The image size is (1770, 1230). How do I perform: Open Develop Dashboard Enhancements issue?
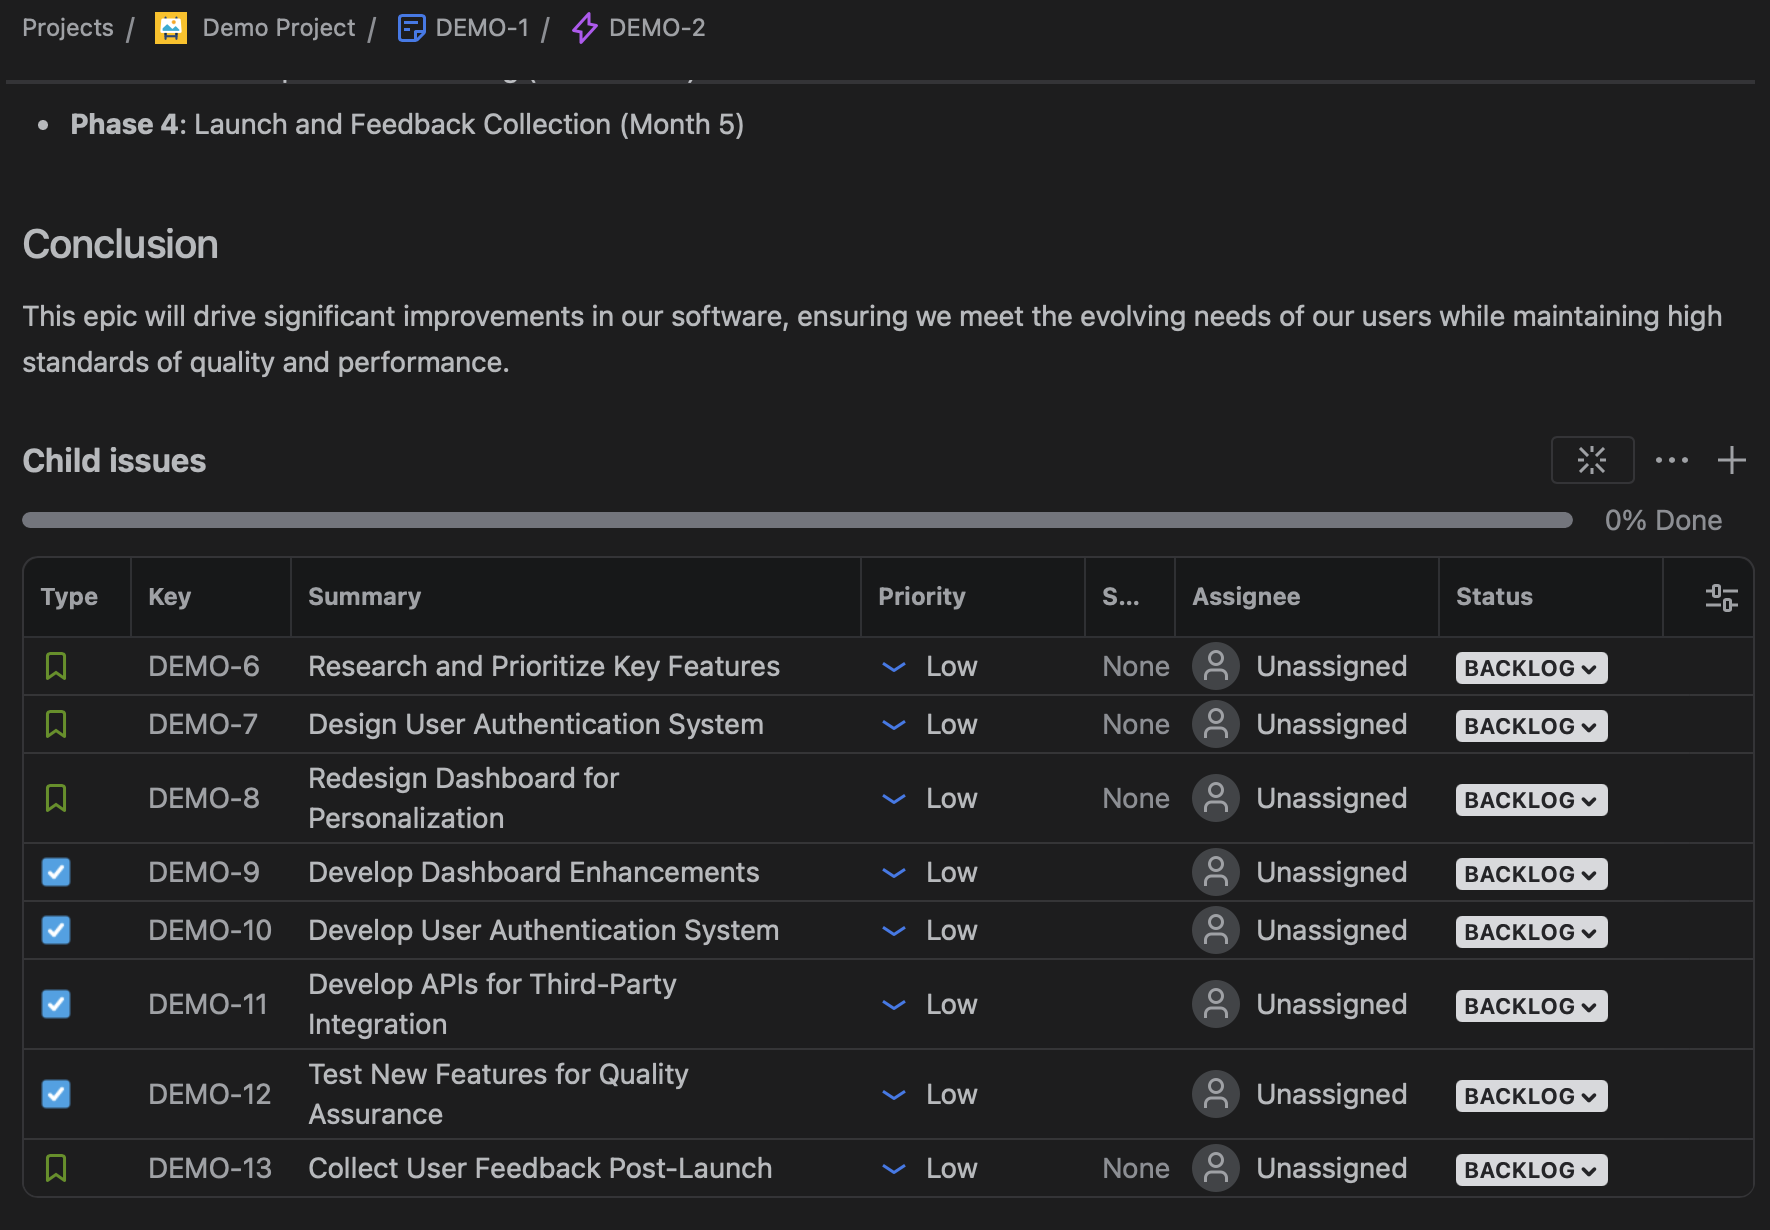[x=533, y=872]
